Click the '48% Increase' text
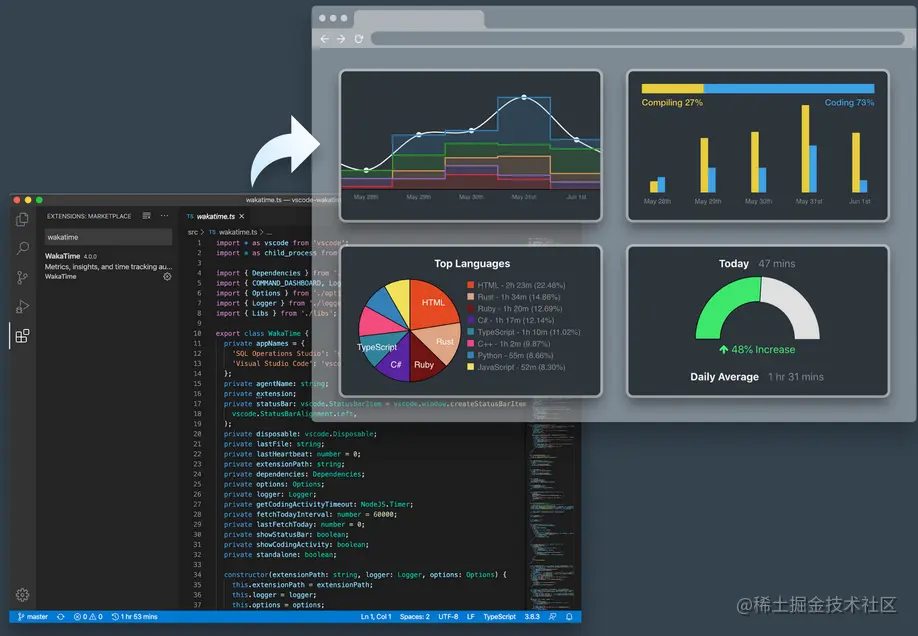918x636 pixels. pos(763,350)
